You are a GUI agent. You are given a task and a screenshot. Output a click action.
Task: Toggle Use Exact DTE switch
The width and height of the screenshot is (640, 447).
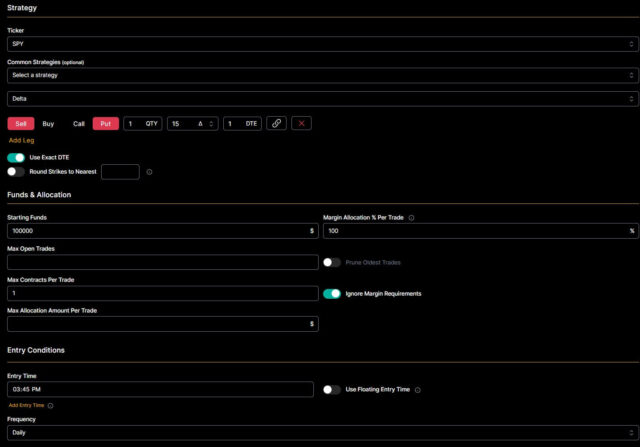(x=16, y=158)
